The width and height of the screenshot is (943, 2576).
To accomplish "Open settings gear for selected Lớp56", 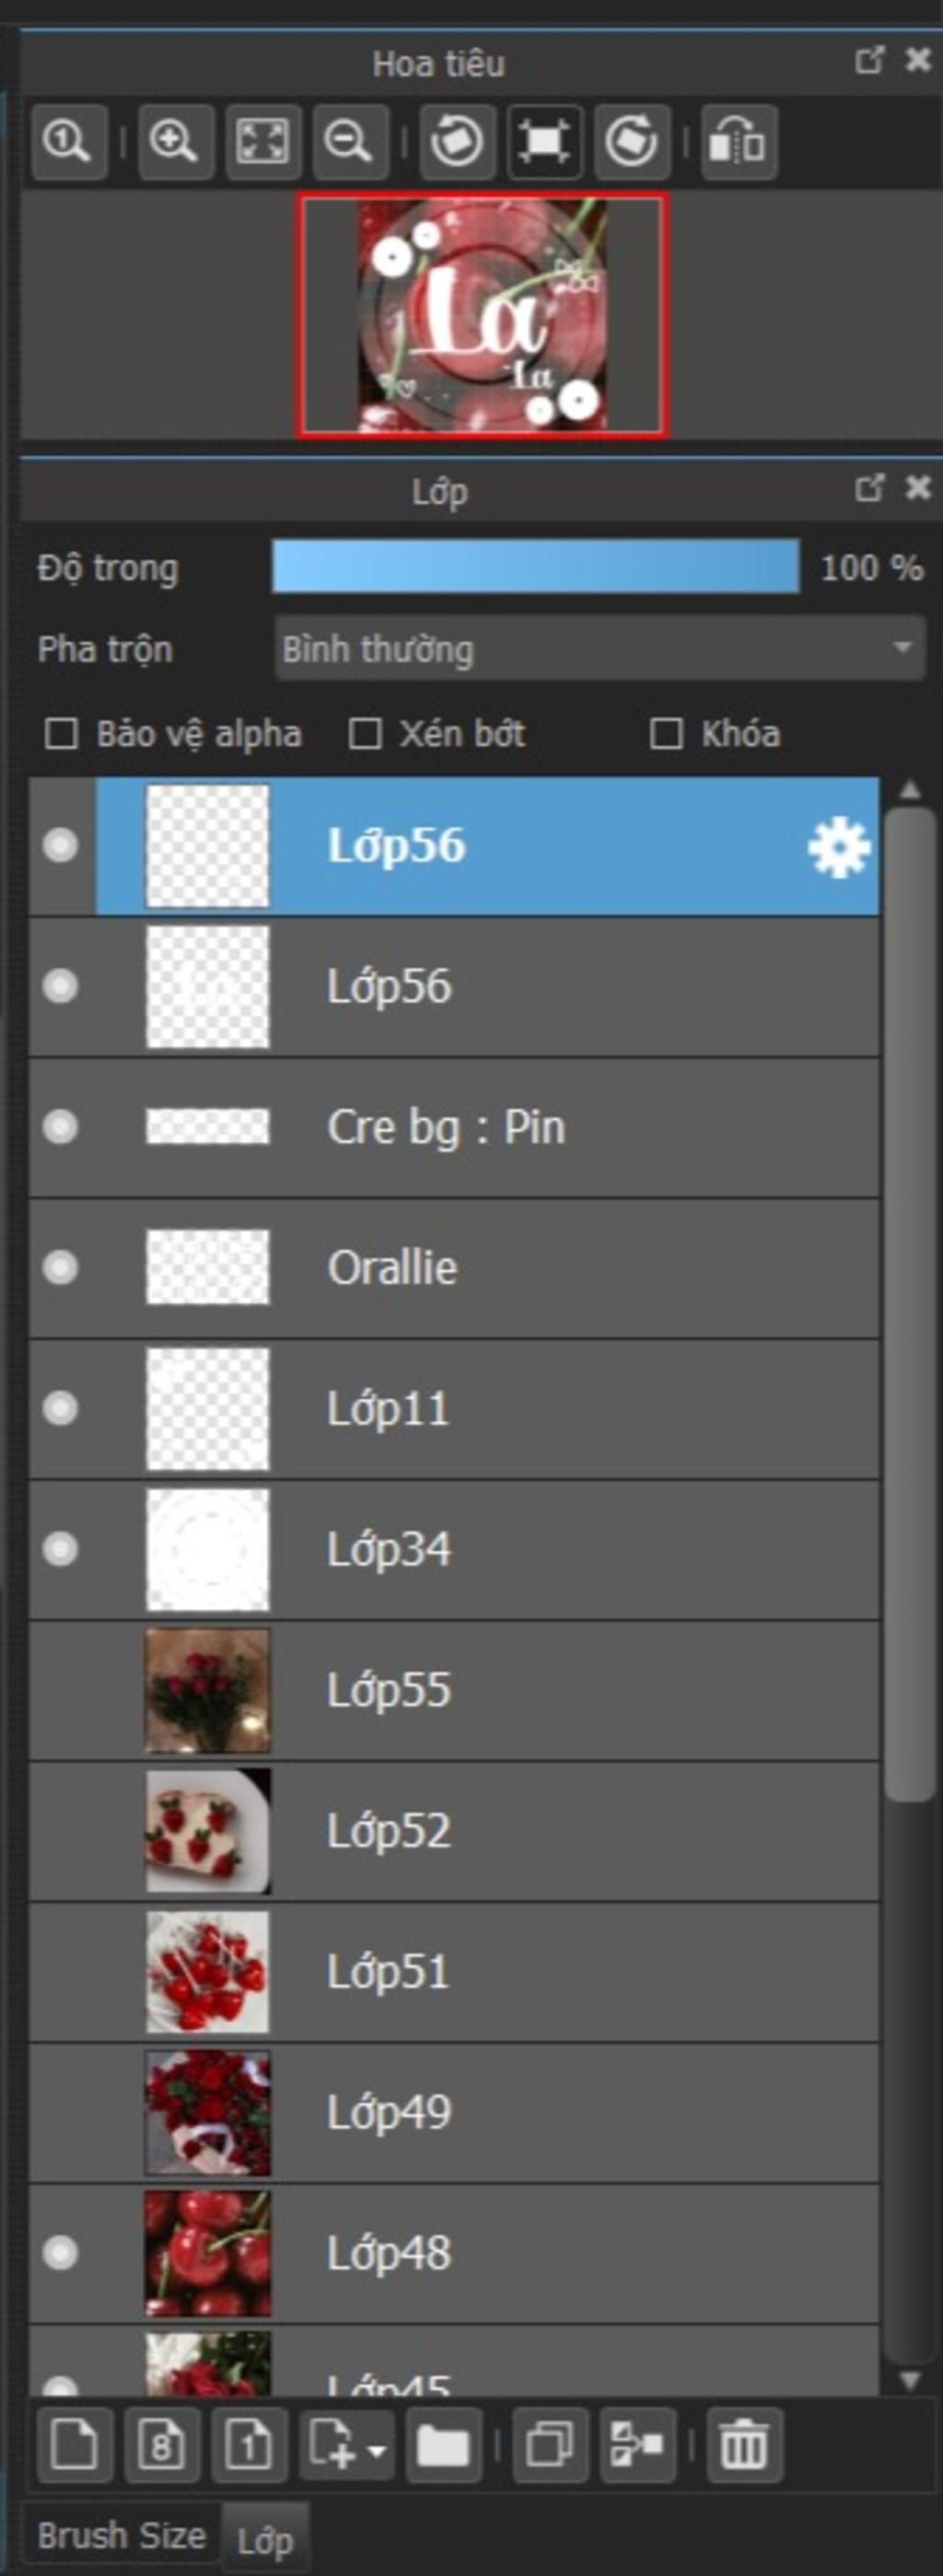I will [838, 847].
